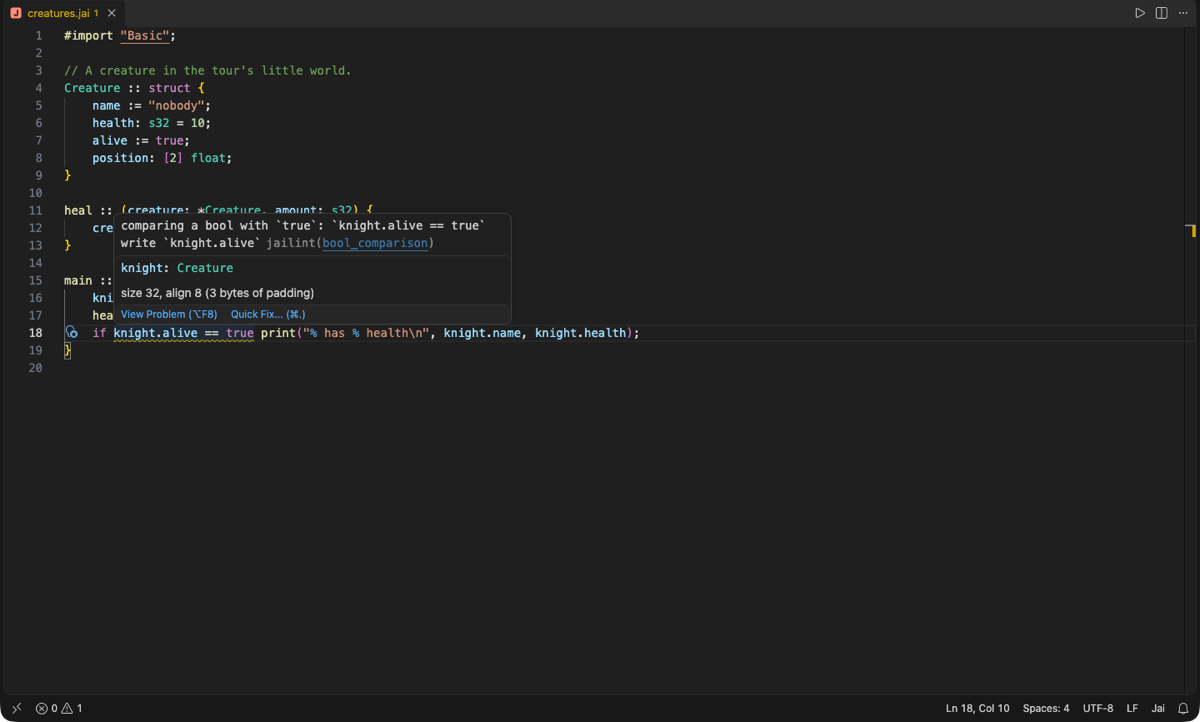Click the heal procedure name on line 11
This screenshot has width=1200, height=722.
pyautogui.click(x=78, y=210)
